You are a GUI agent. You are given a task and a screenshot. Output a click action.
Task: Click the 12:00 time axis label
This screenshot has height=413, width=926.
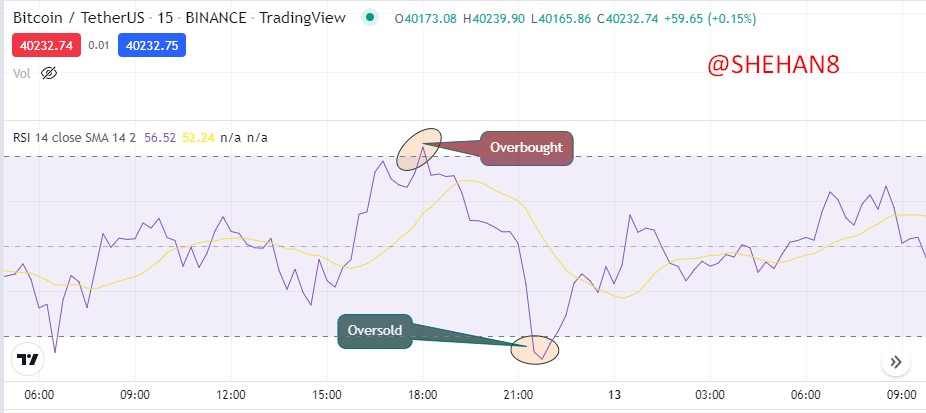click(x=231, y=394)
